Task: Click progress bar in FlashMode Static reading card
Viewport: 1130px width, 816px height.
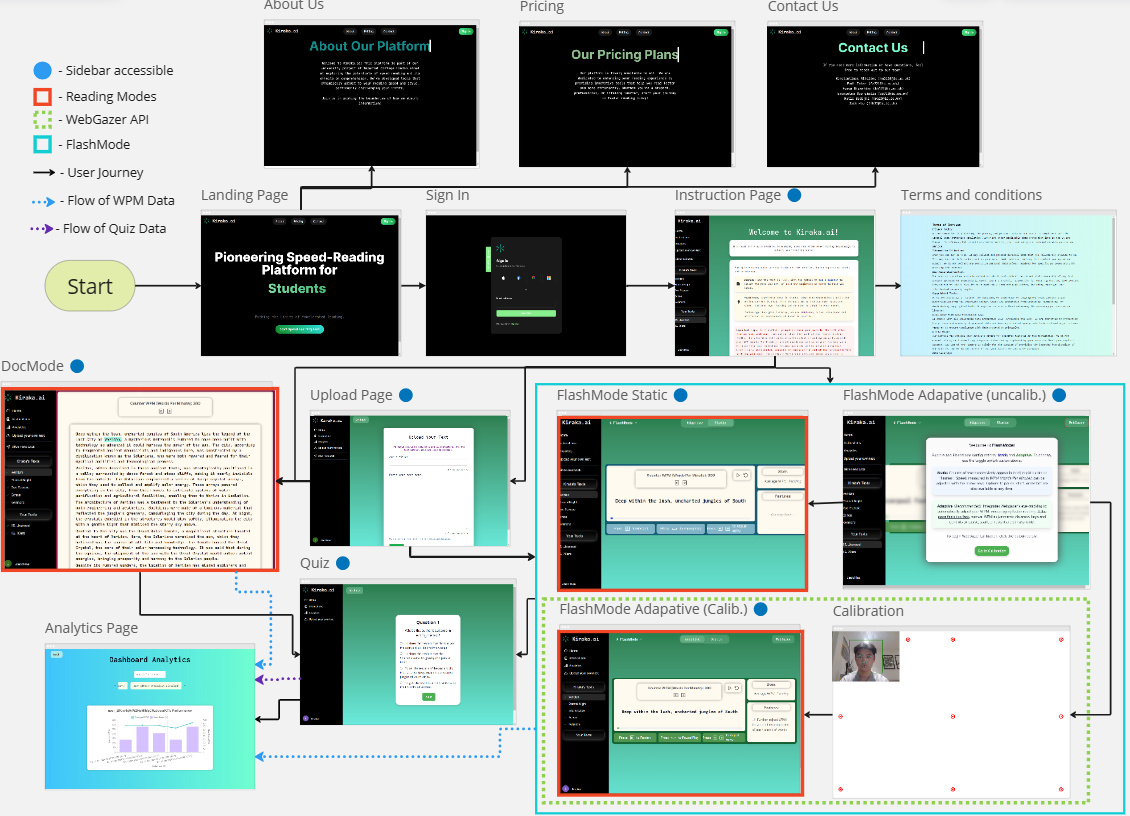Action: (x=680, y=518)
